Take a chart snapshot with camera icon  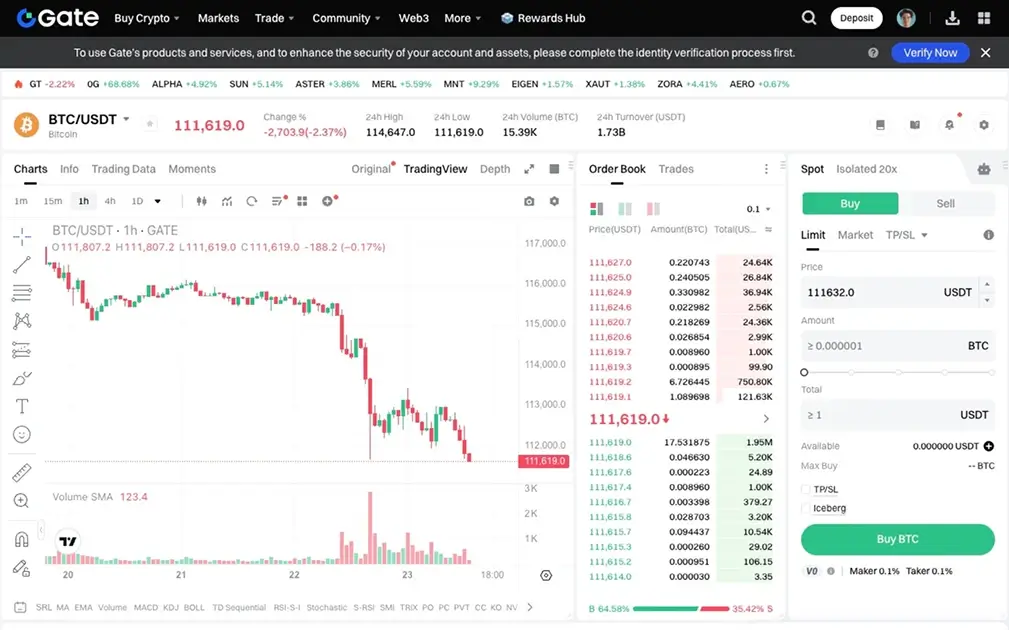tap(529, 201)
